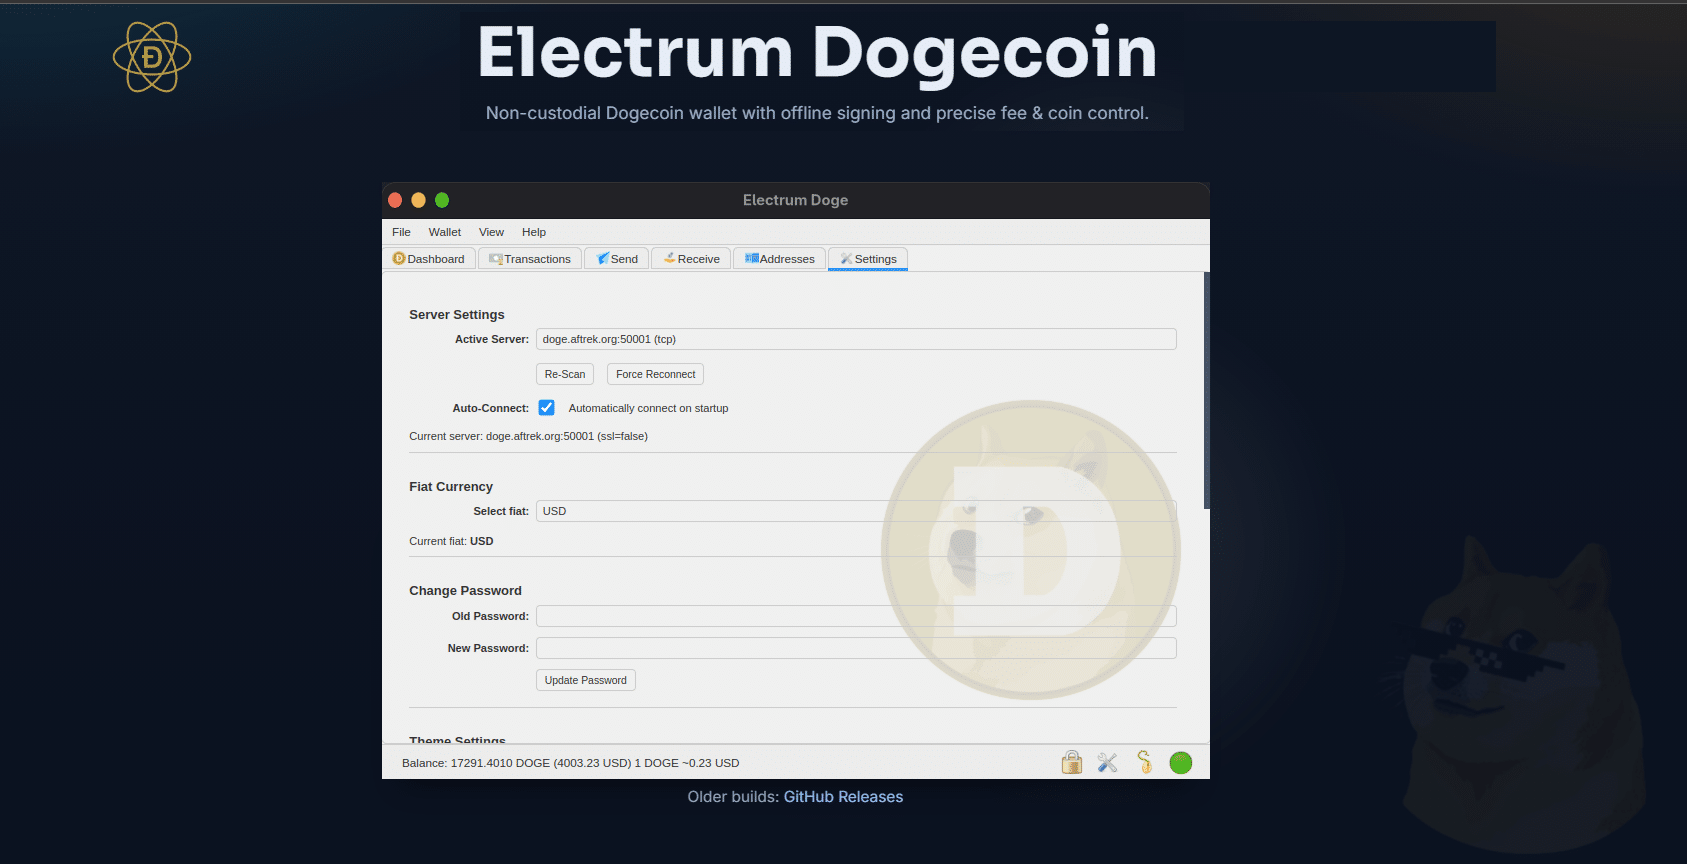Open the File menu
1687x864 pixels.
coord(401,232)
